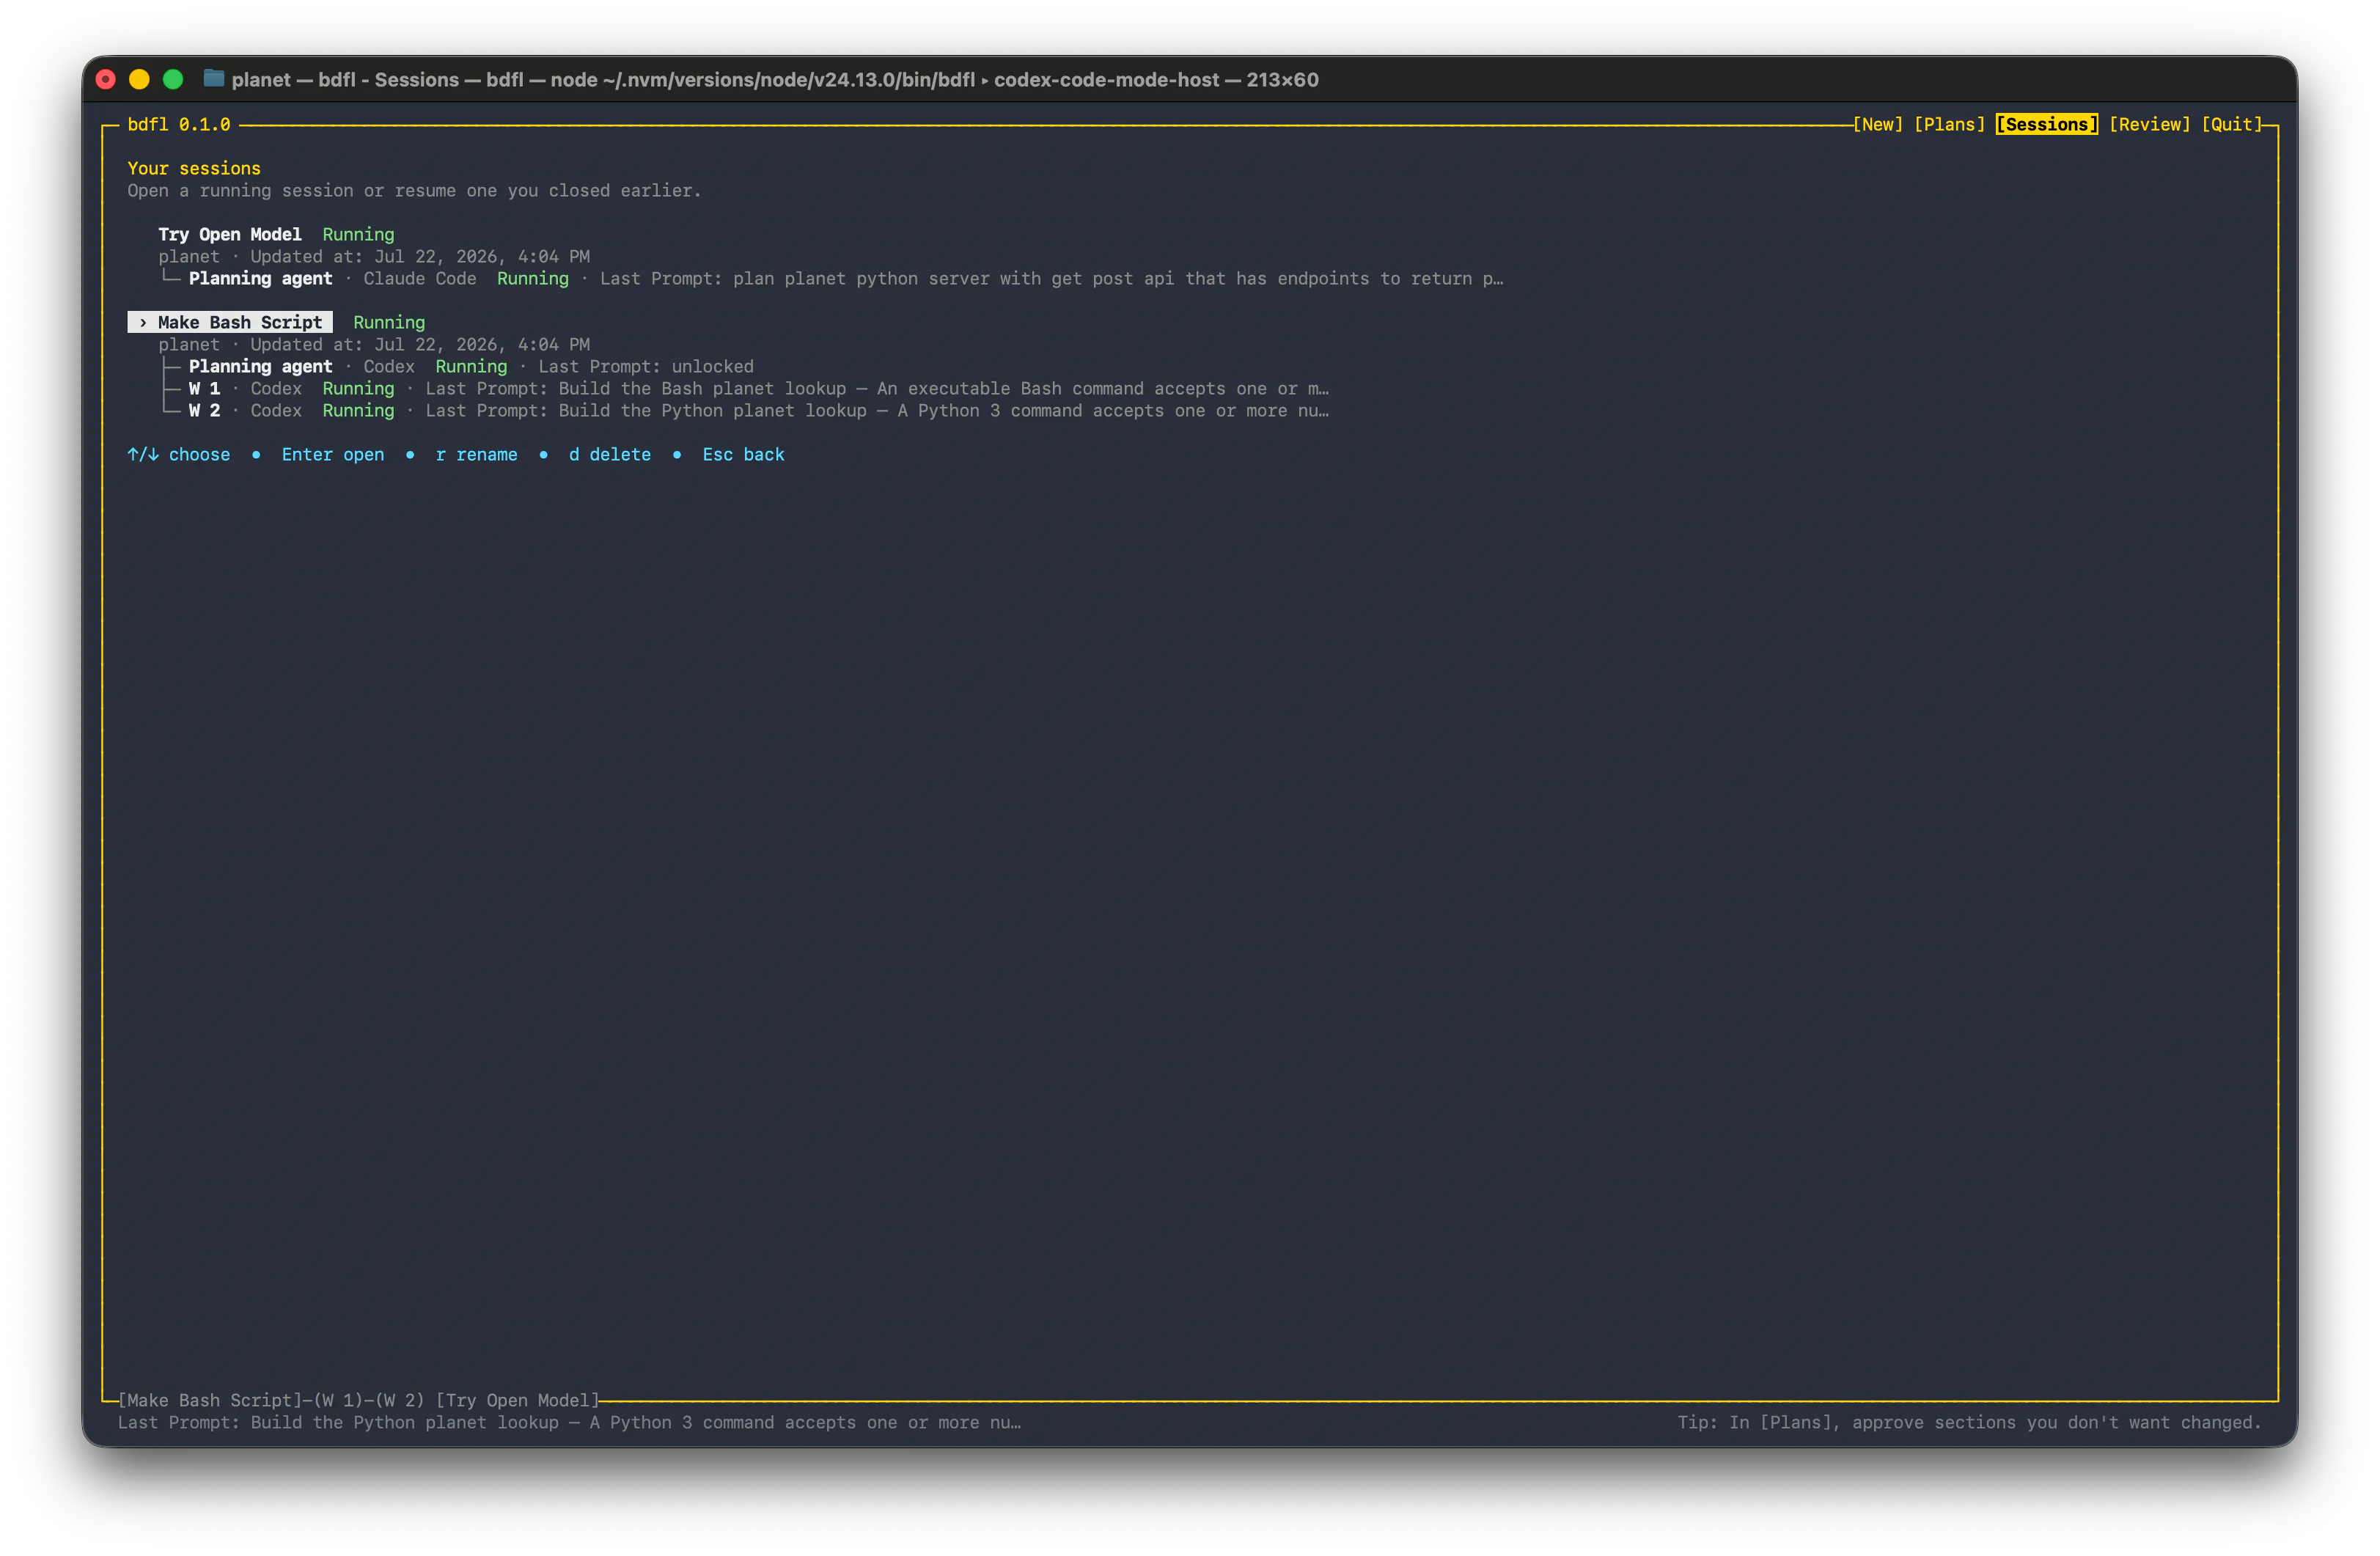The width and height of the screenshot is (2380, 1556).
Task: Maximize the terminal with green button
Action: [x=173, y=79]
